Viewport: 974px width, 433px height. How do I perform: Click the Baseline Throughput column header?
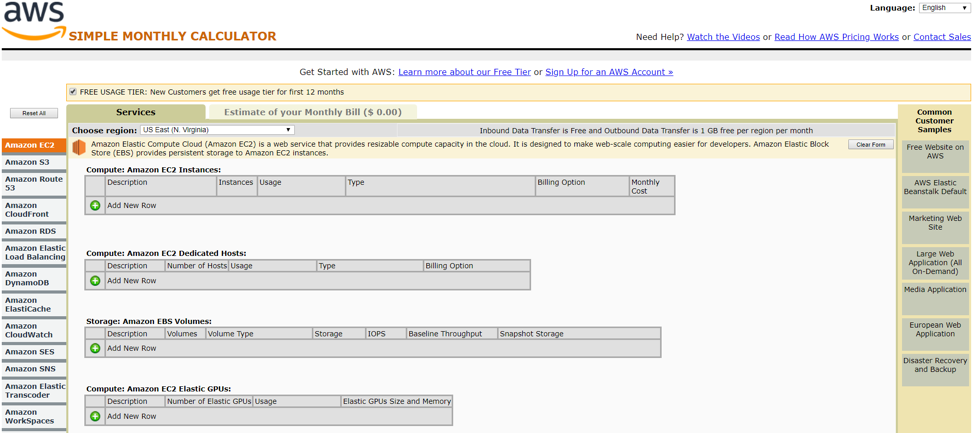coord(452,334)
